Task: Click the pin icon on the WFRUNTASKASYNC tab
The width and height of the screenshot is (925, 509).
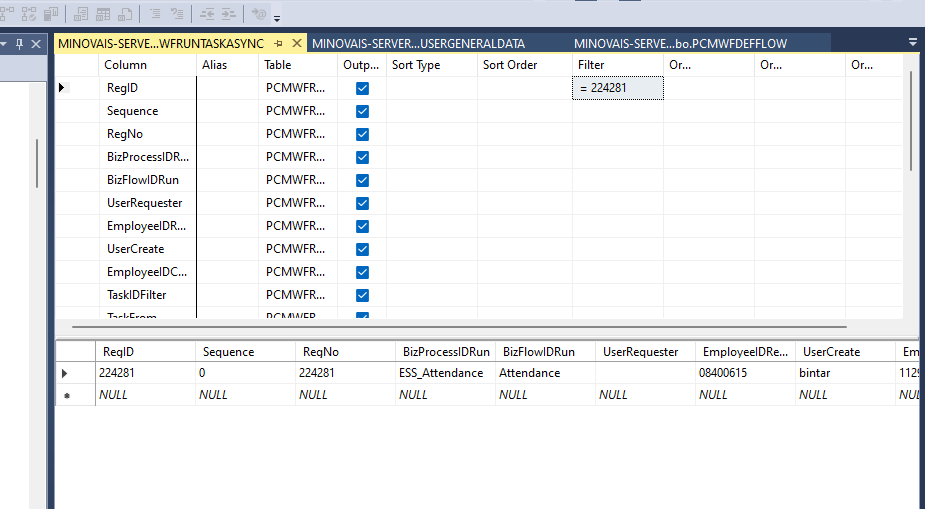Action: 279,44
